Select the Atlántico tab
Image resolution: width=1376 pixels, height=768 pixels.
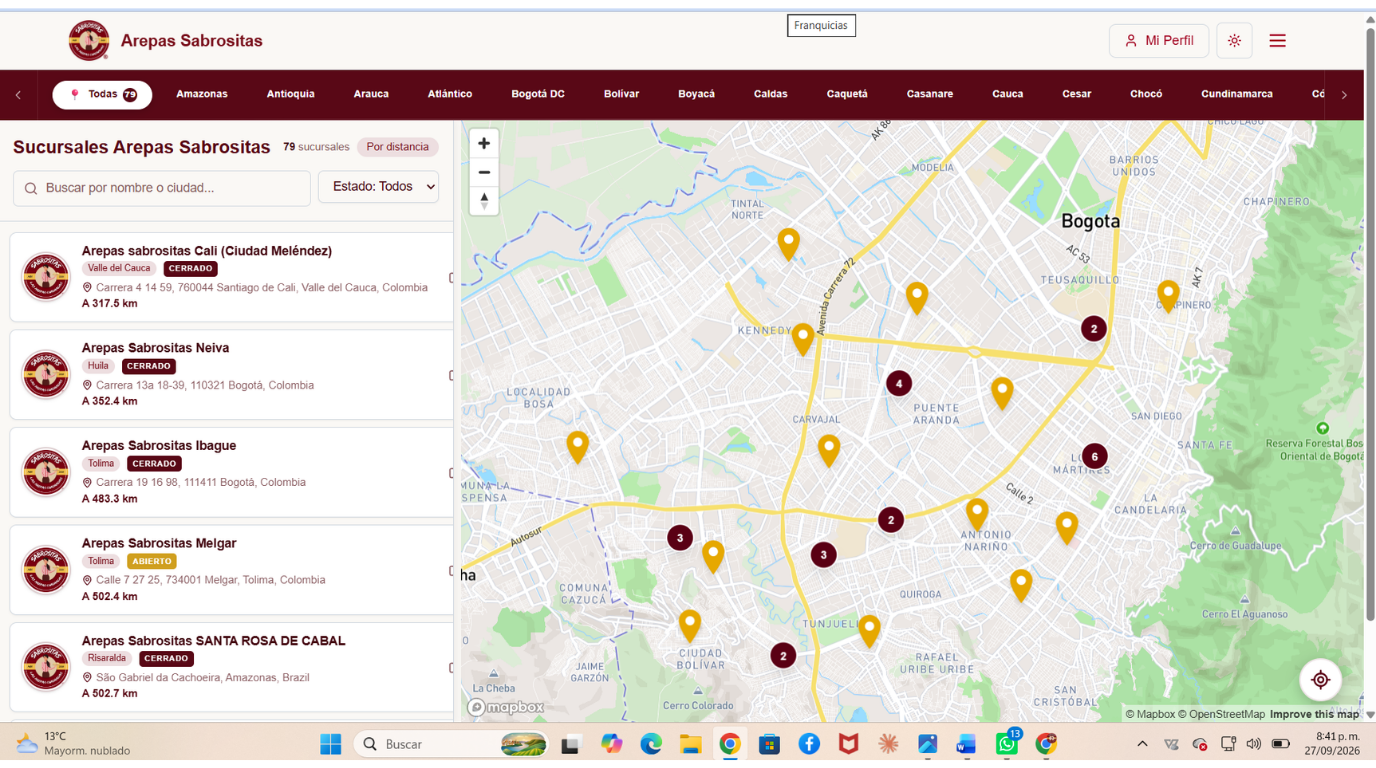(450, 95)
